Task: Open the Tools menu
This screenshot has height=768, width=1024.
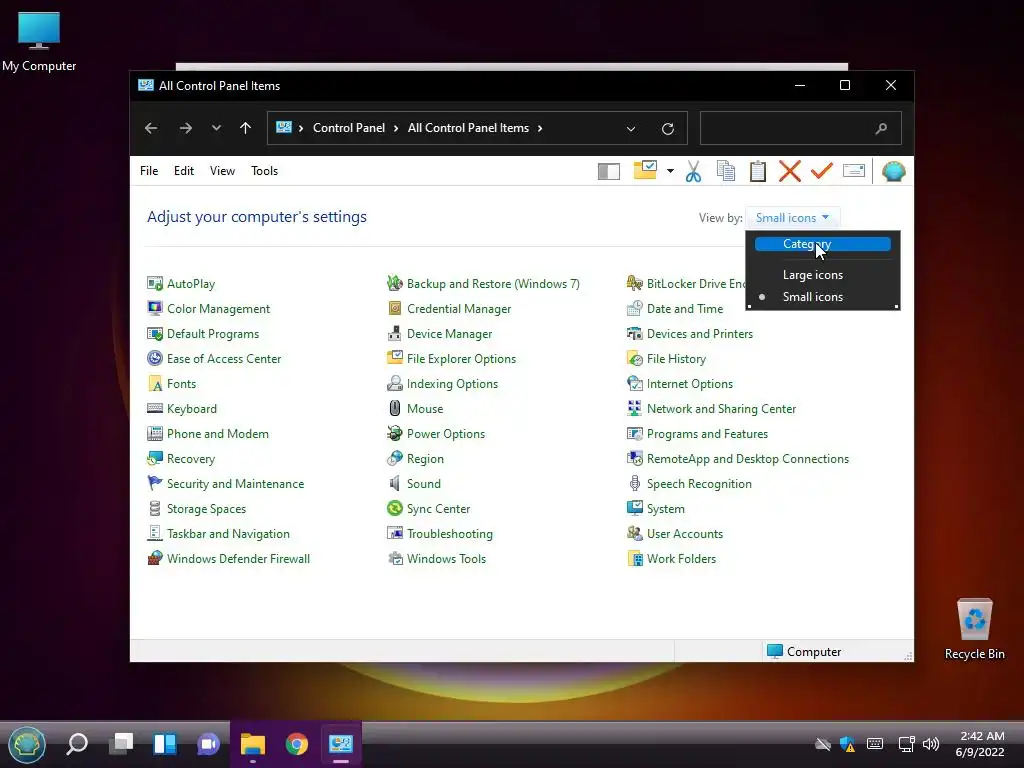Action: tap(264, 170)
